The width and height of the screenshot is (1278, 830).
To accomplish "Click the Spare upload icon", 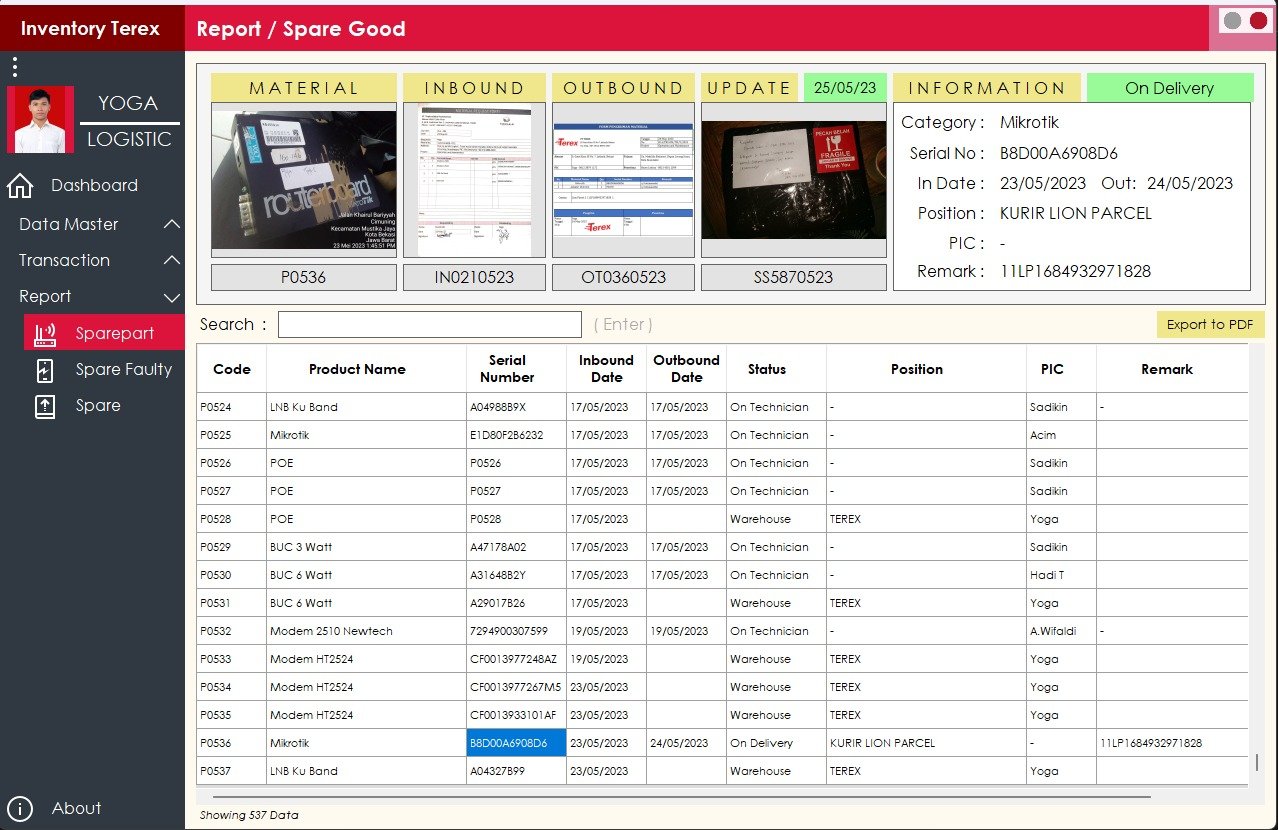I will [45, 406].
